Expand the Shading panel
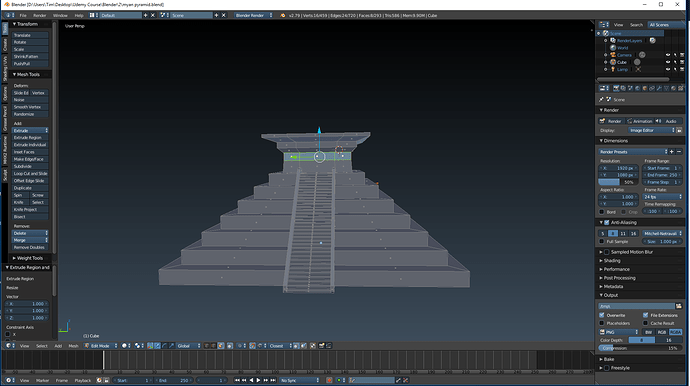This screenshot has height=386, width=690. [x=612, y=261]
